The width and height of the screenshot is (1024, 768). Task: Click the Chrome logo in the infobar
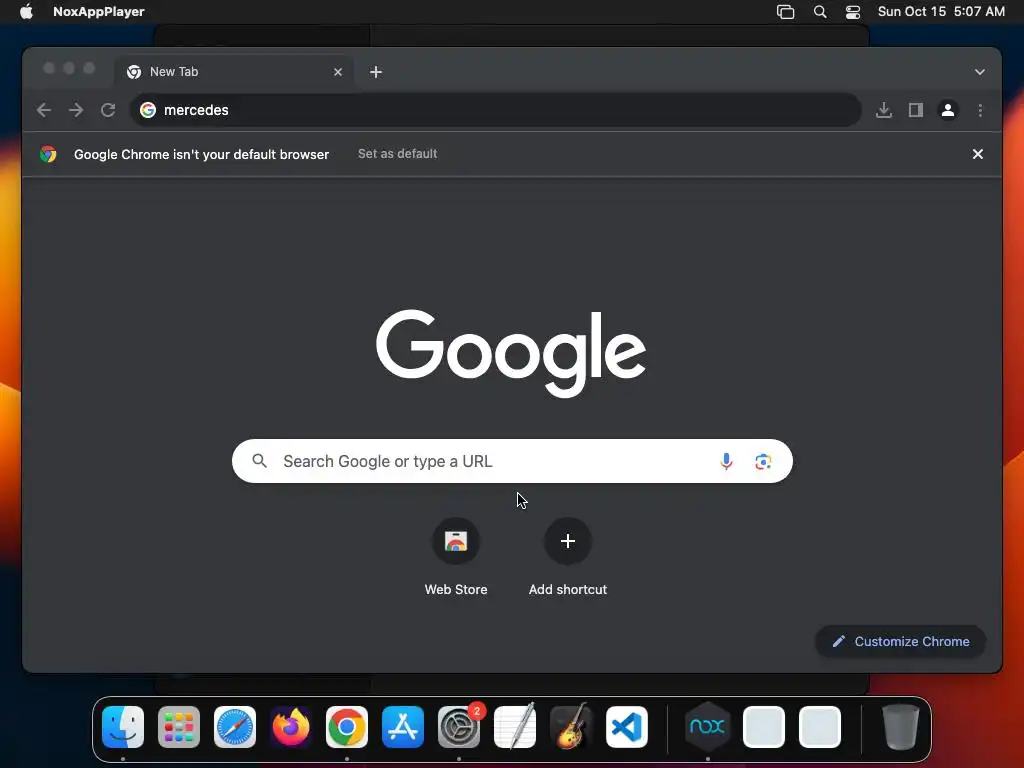pyautogui.click(x=48, y=154)
